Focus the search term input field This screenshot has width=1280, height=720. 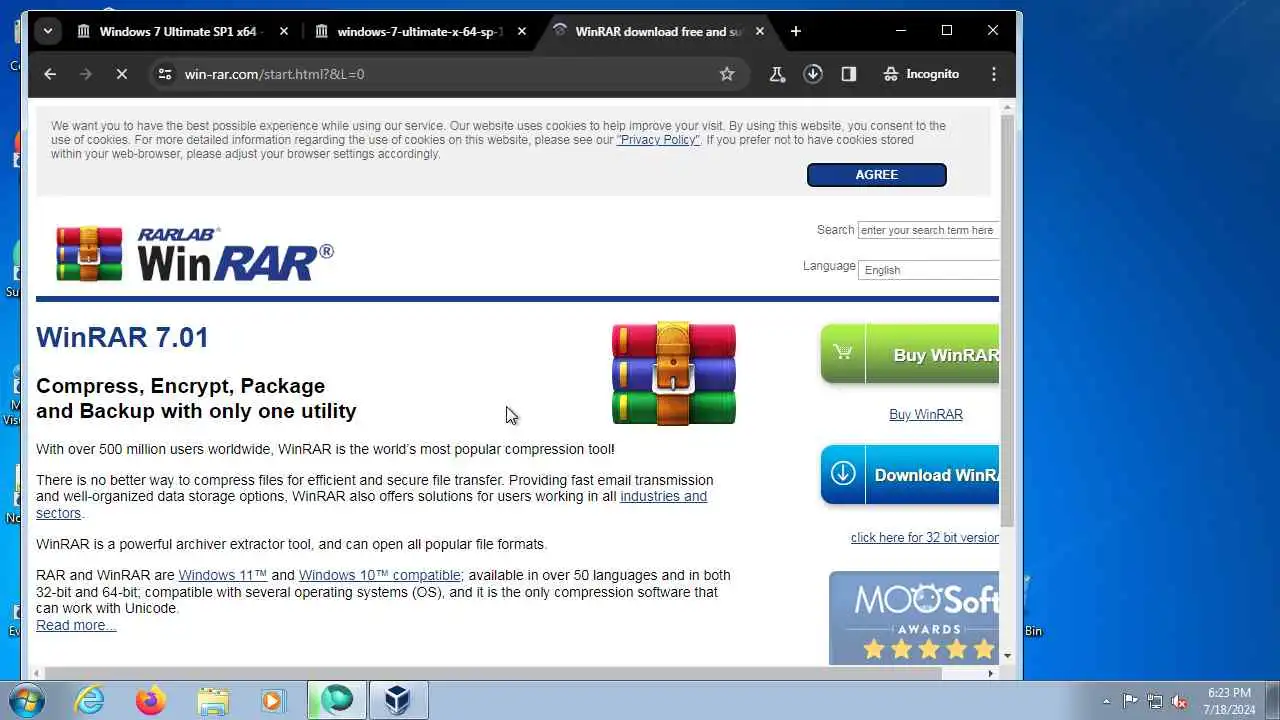pyautogui.click(x=928, y=230)
